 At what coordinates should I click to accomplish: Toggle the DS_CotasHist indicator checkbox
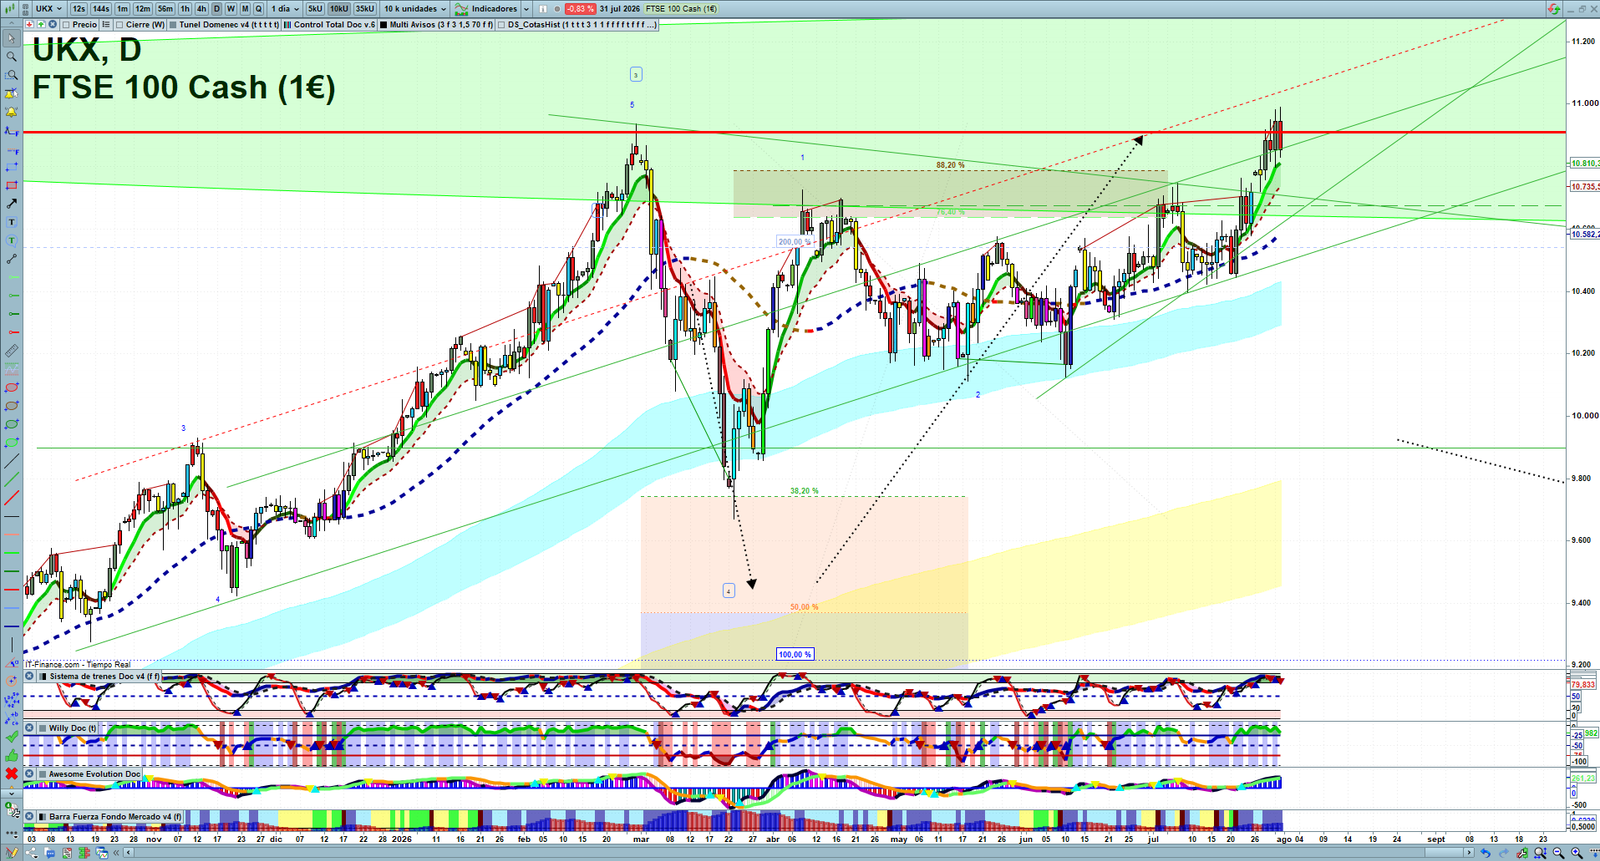501,24
